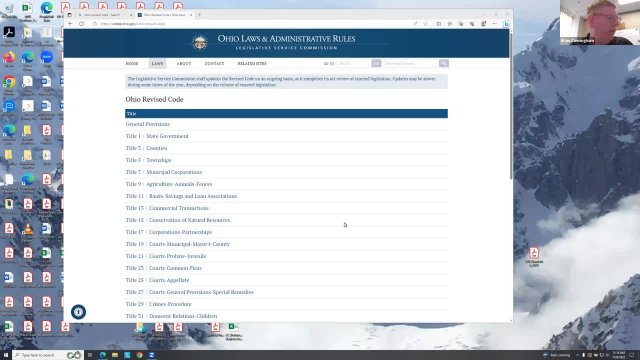The image size is (640, 360).
Task: Open Title 11 Banks-Savings and Loan Associations
Action: click(181, 196)
